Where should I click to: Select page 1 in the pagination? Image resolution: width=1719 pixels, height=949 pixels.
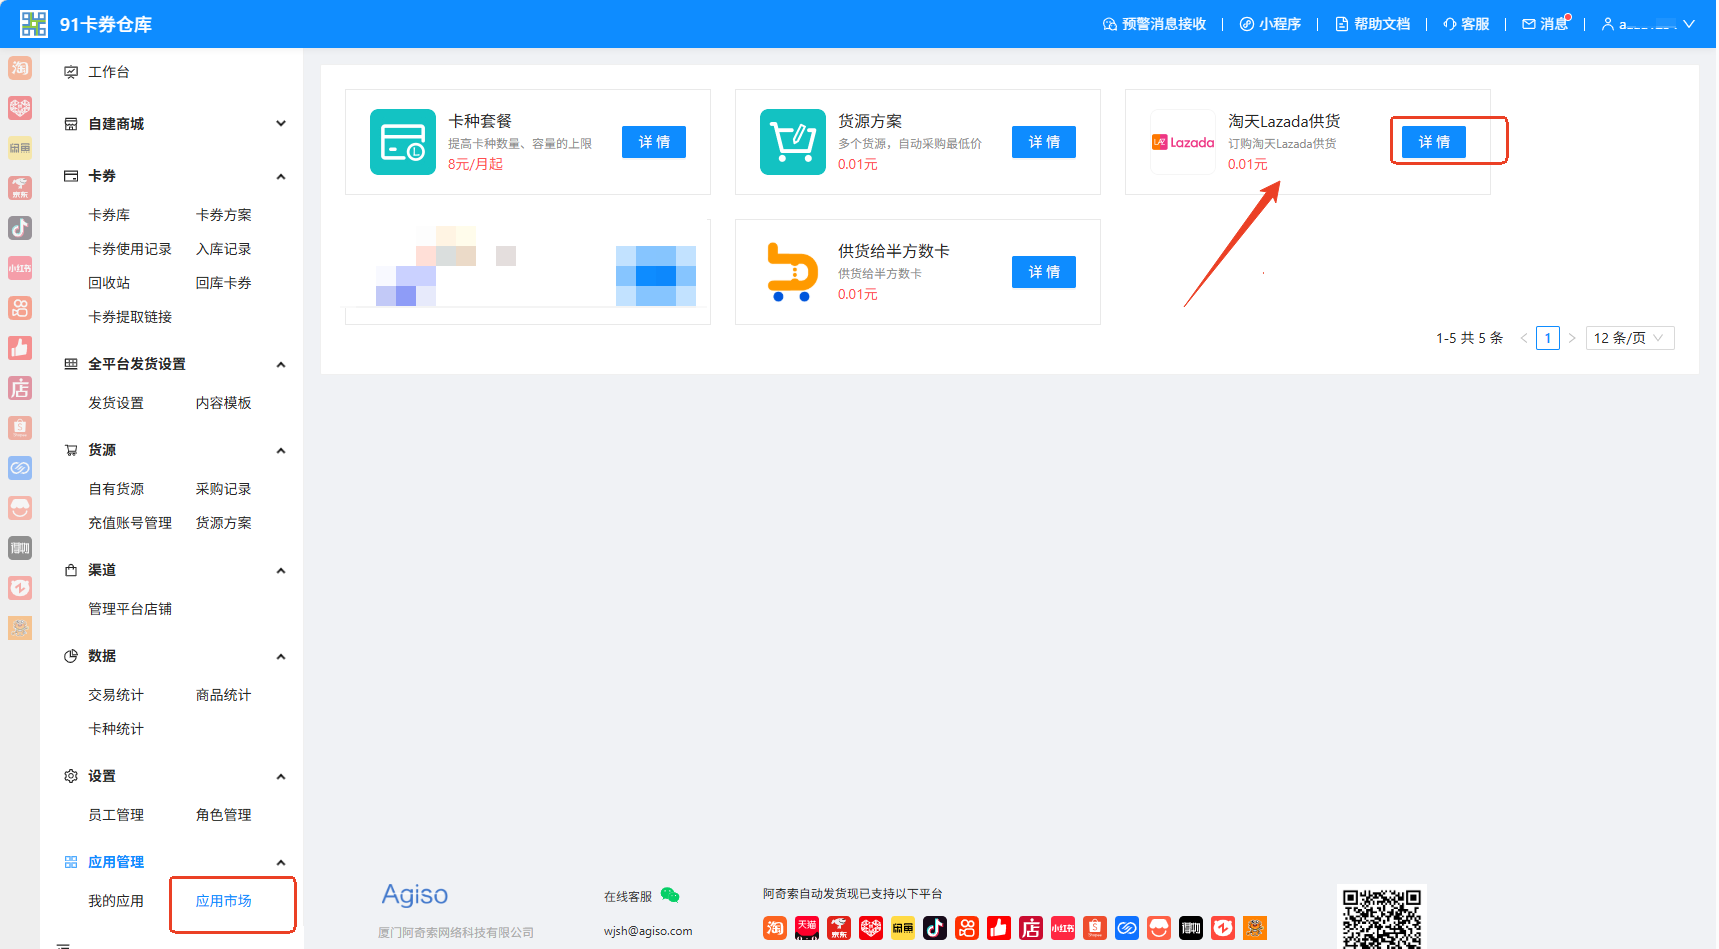coord(1548,338)
